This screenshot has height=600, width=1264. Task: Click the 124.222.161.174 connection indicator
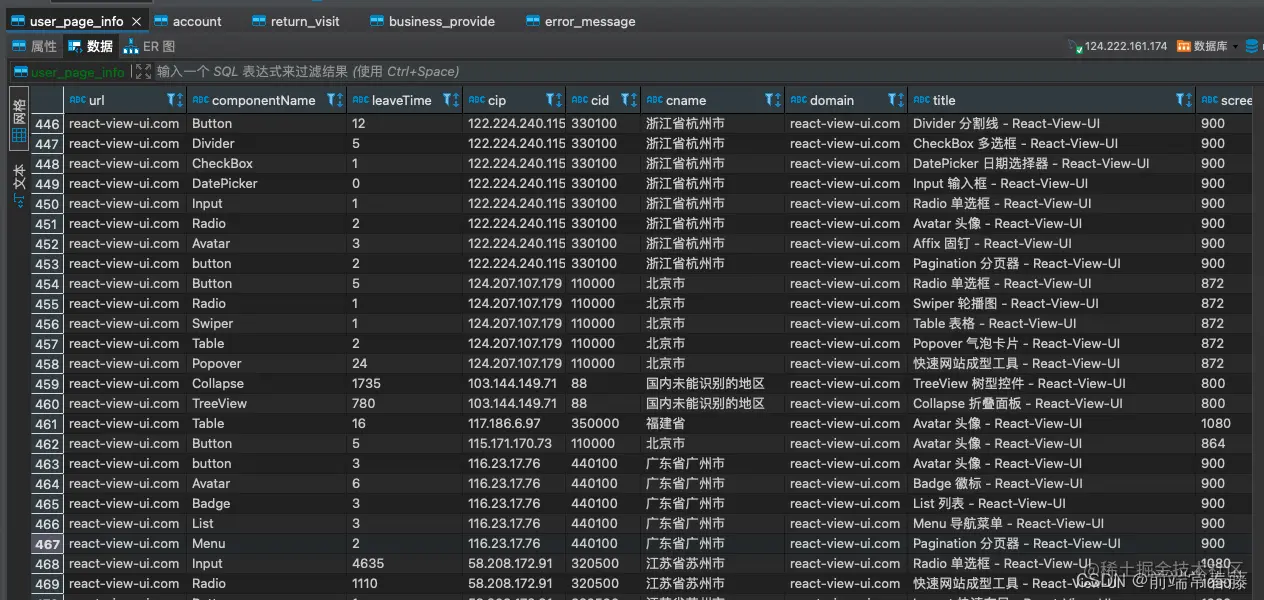click(1117, 46)
